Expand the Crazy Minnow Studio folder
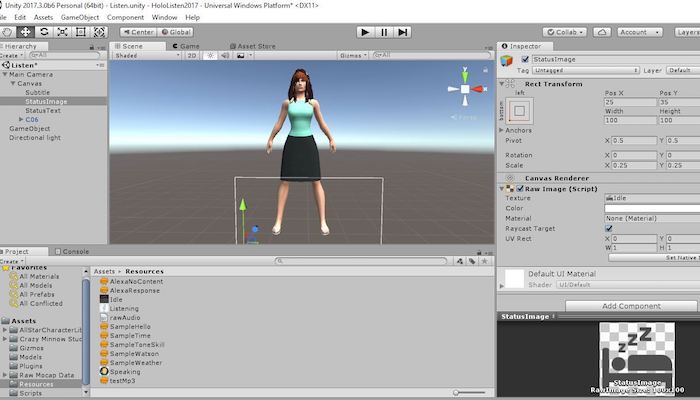The width and height of the screenshot is (700, 400). tap(5, 339)
